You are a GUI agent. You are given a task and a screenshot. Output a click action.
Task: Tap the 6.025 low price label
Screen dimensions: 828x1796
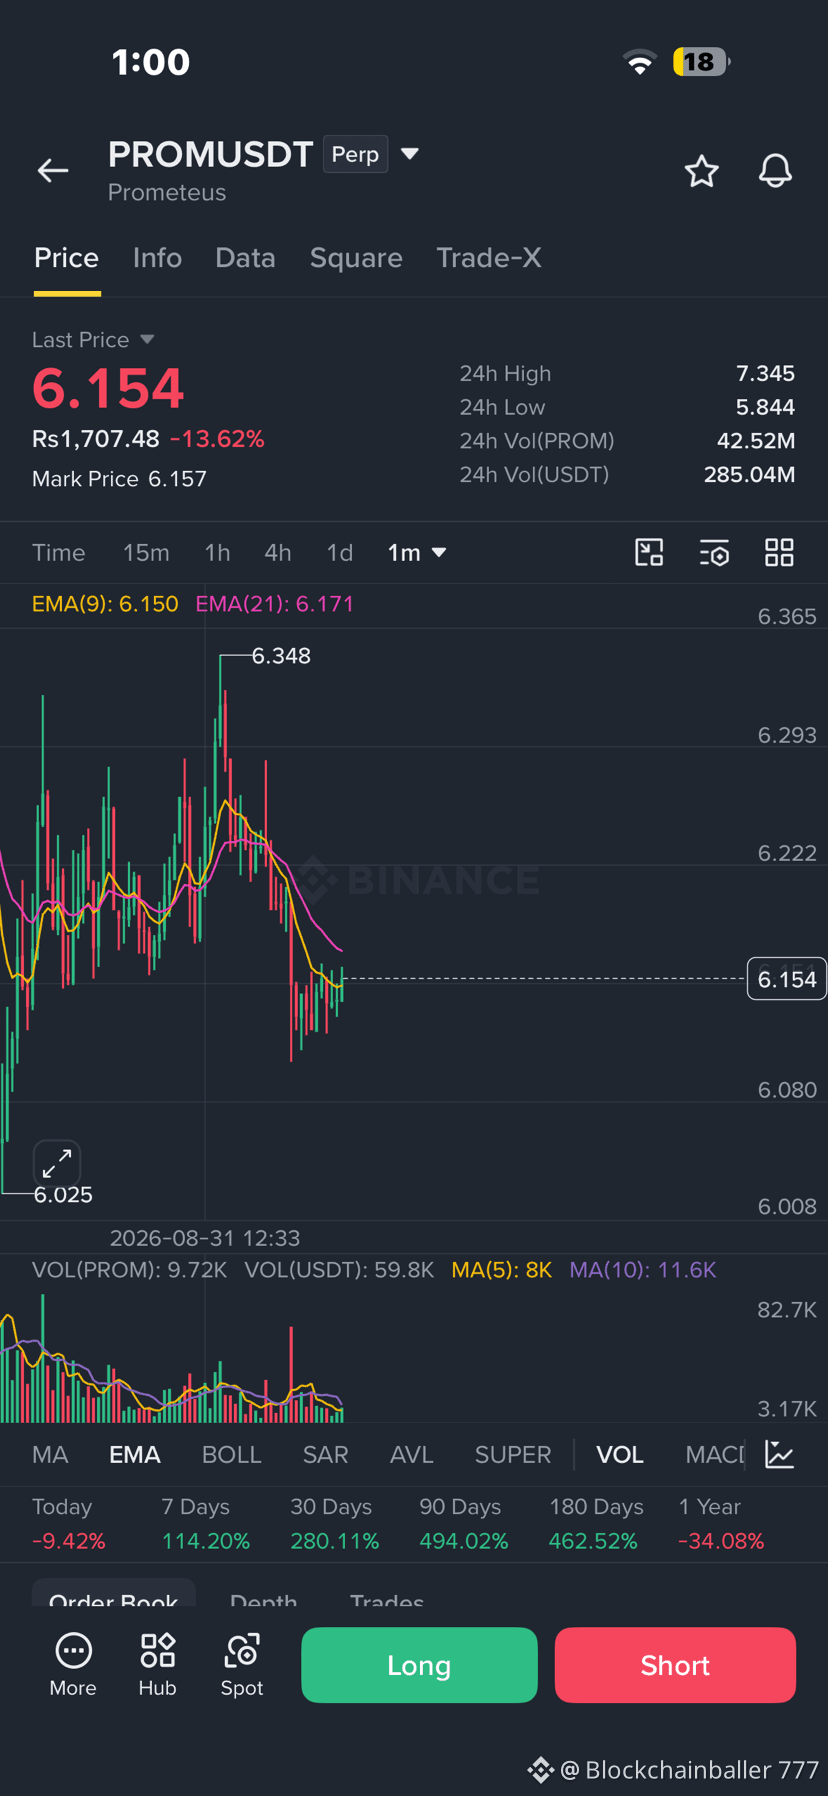[63, 1195]
